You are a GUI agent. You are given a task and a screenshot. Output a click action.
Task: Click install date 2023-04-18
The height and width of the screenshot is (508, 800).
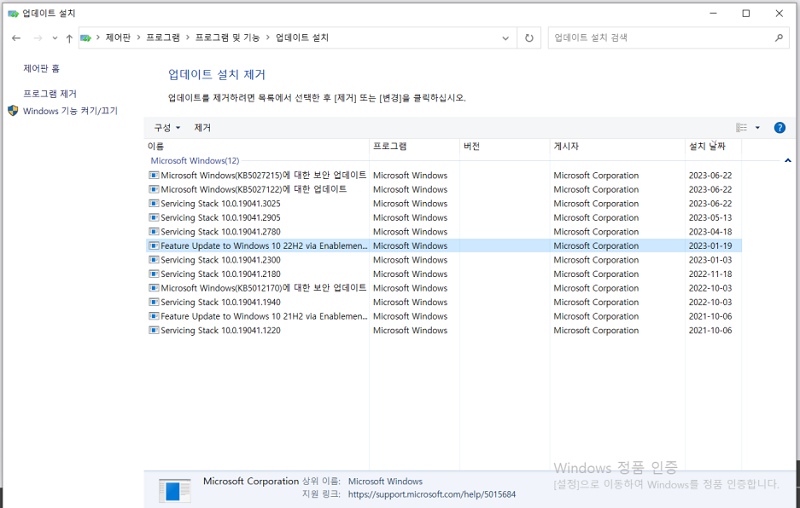click(710, 232)
